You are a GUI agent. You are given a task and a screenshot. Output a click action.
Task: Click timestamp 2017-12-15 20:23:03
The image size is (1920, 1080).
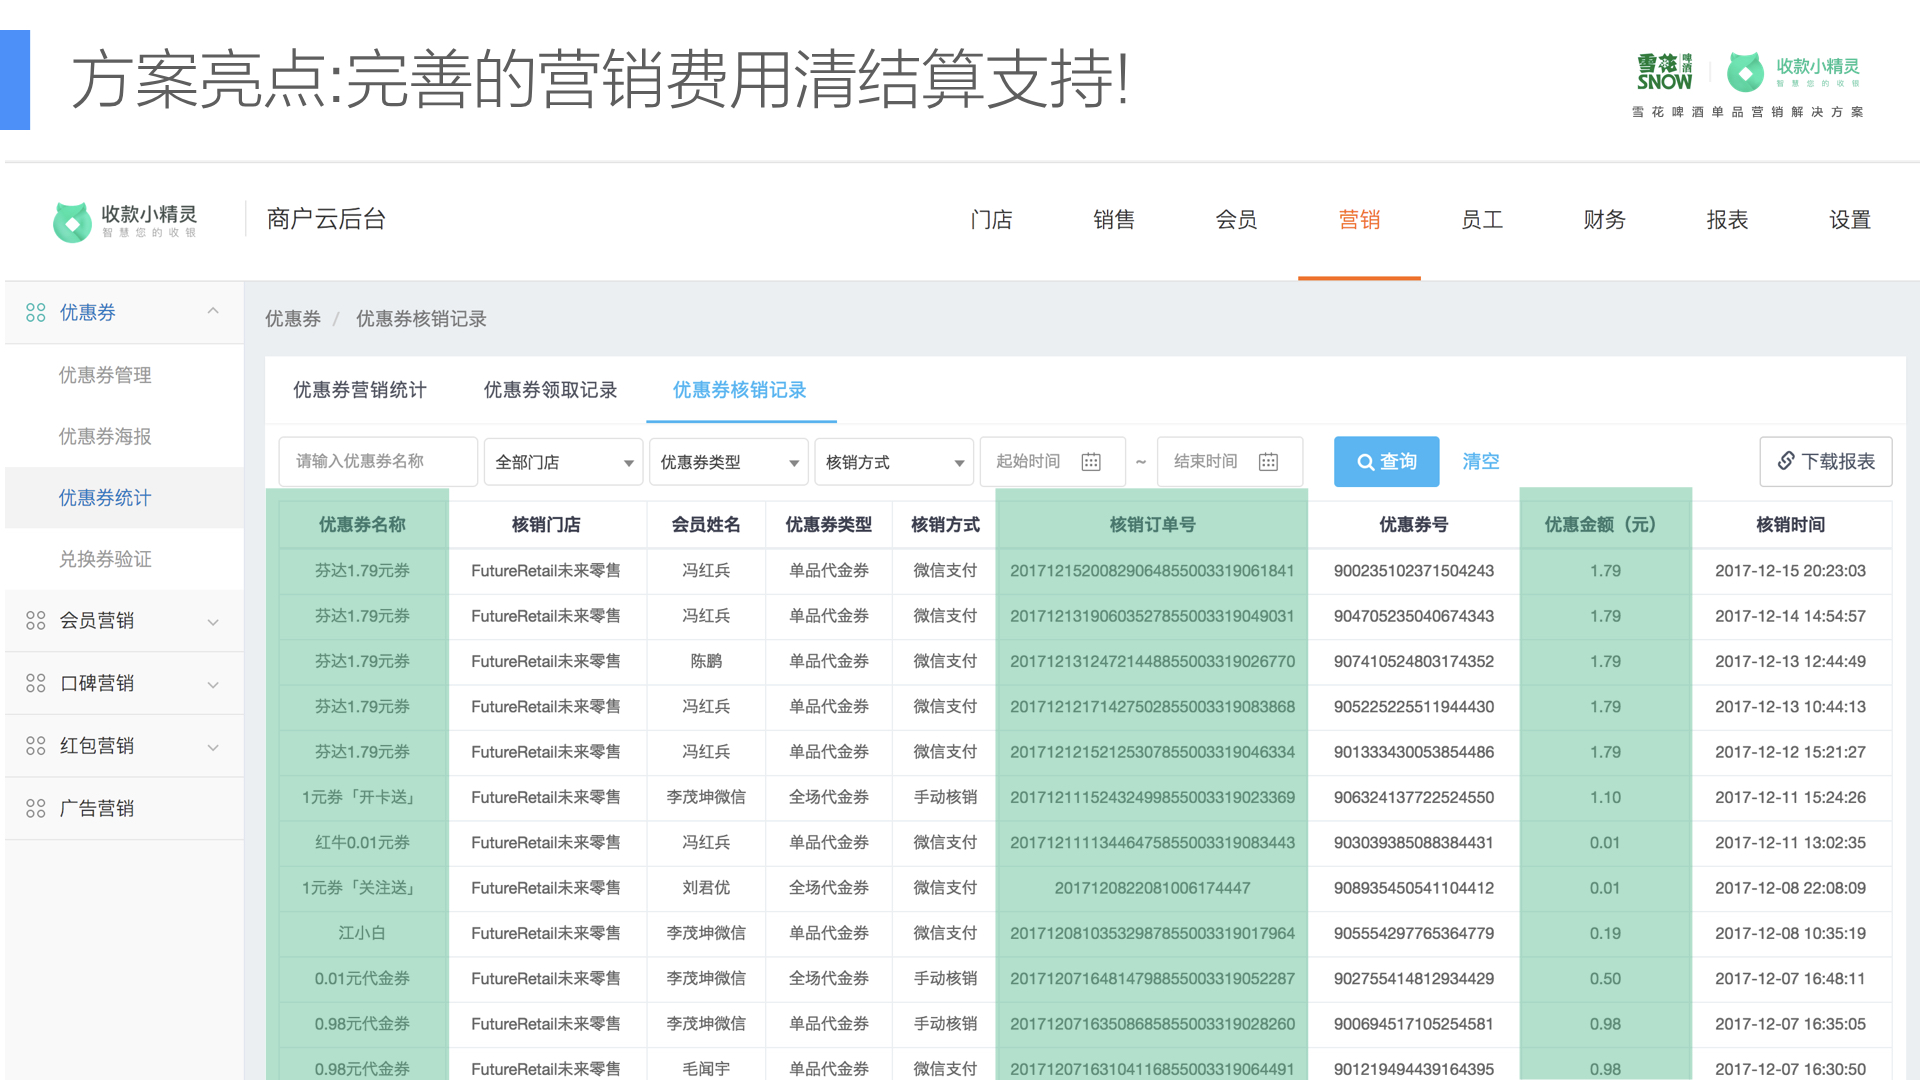pos(1790,571)
